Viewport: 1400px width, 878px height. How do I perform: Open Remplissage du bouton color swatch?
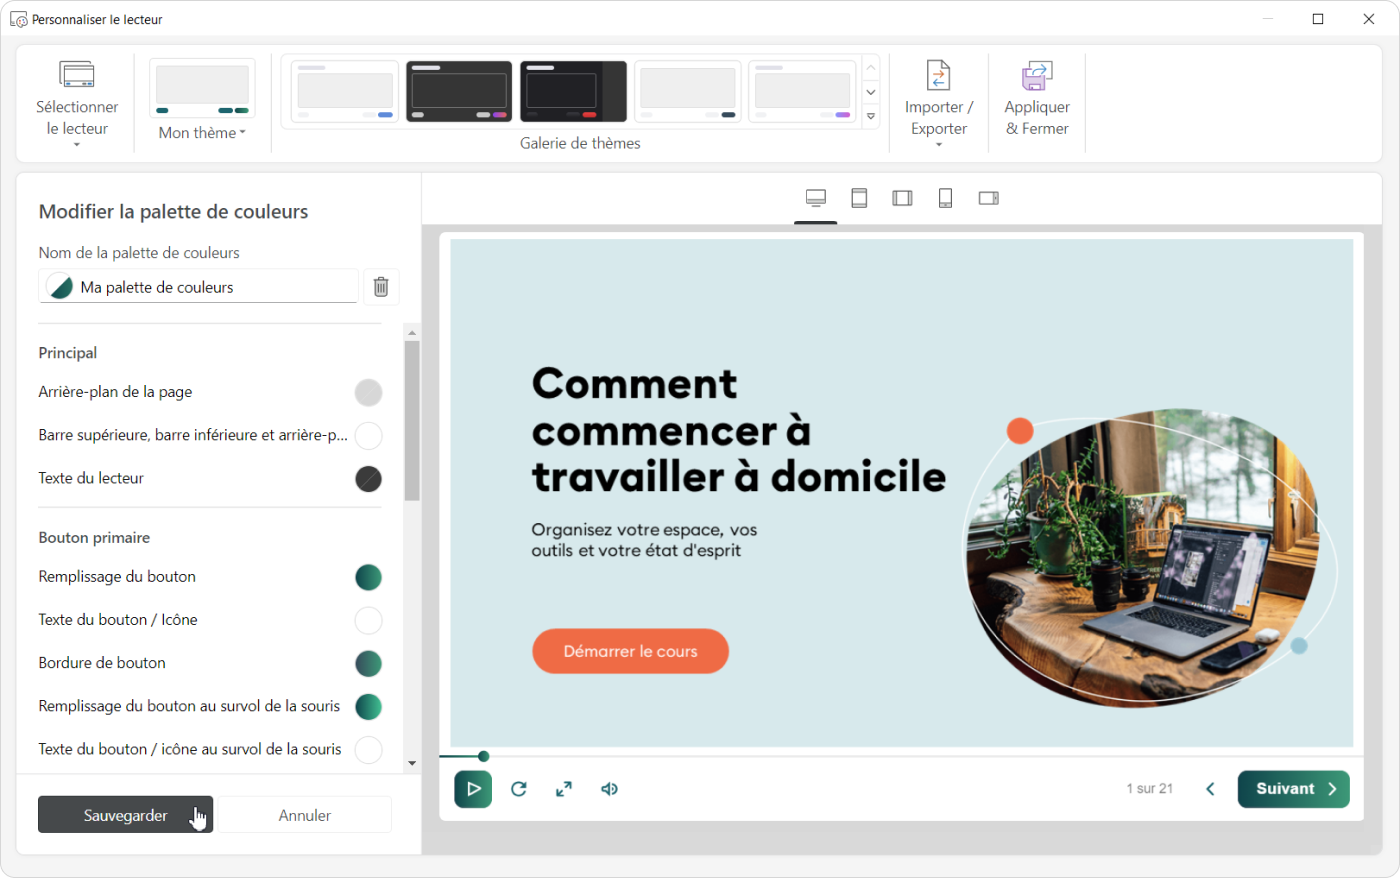pyautogui.click(x=368, y=577)
